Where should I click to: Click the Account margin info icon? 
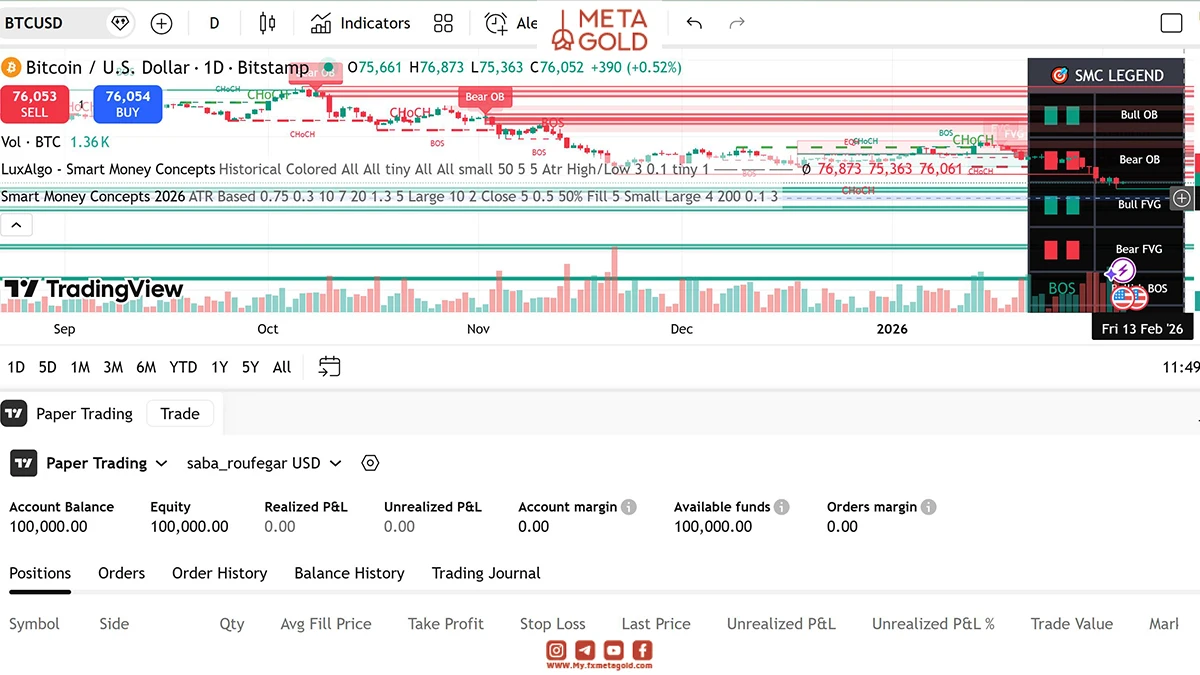coord(629,507)
